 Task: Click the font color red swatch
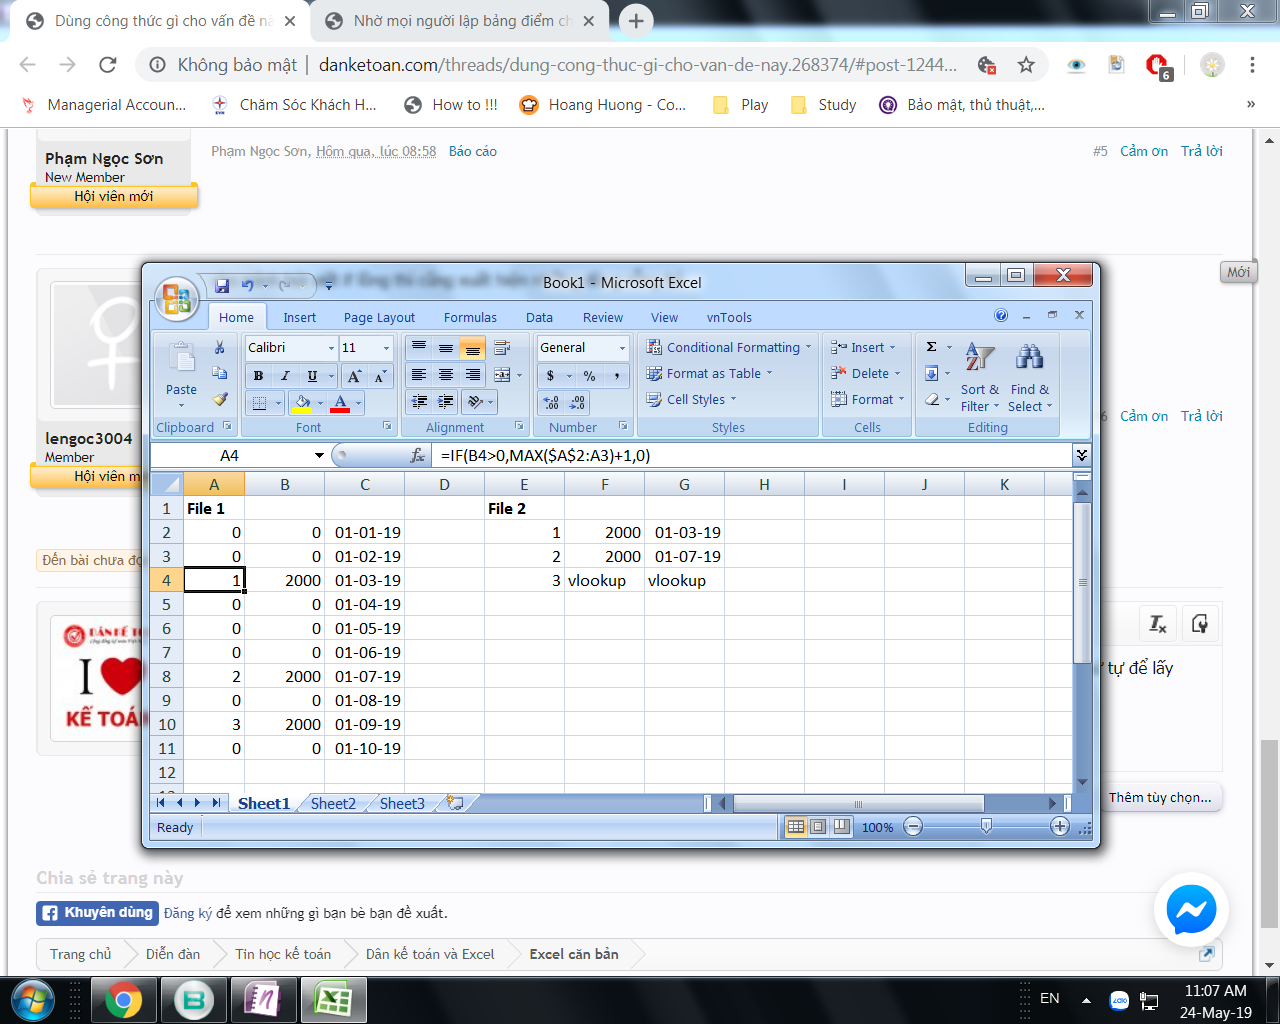[x=340, y=404]
